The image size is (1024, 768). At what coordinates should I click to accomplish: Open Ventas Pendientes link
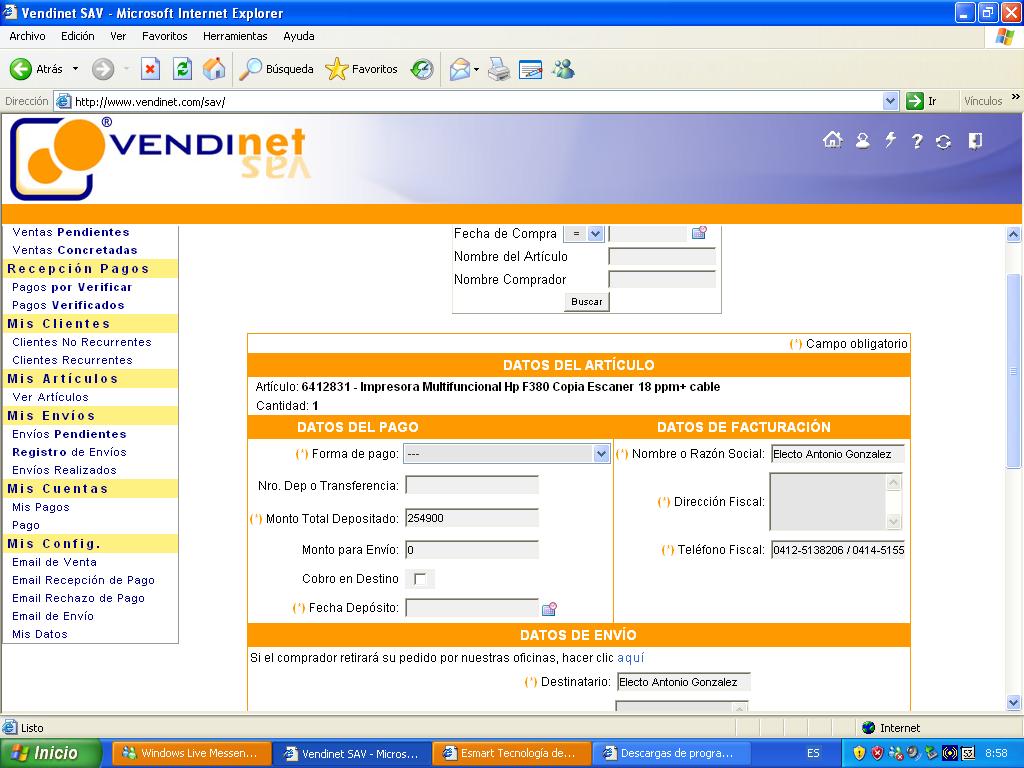(x=71, y=232)
